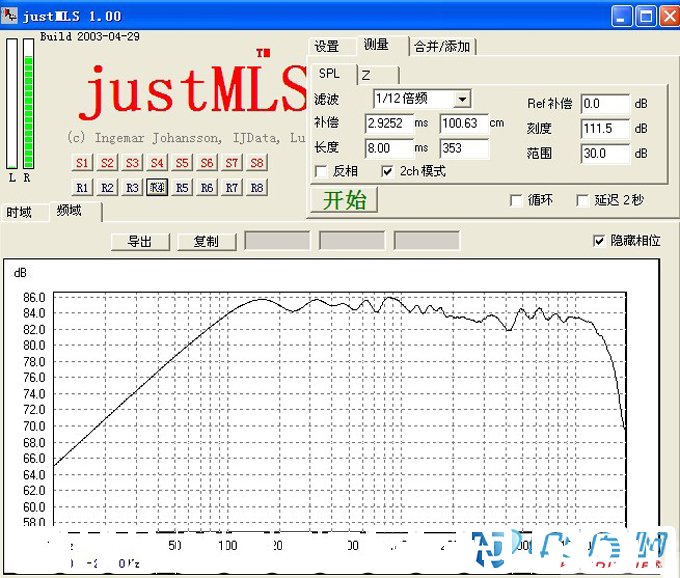Recall the R5 memory slot
The width and height of the screenshot is (680, 578).
pyautogui.click(x=182, y=188)
